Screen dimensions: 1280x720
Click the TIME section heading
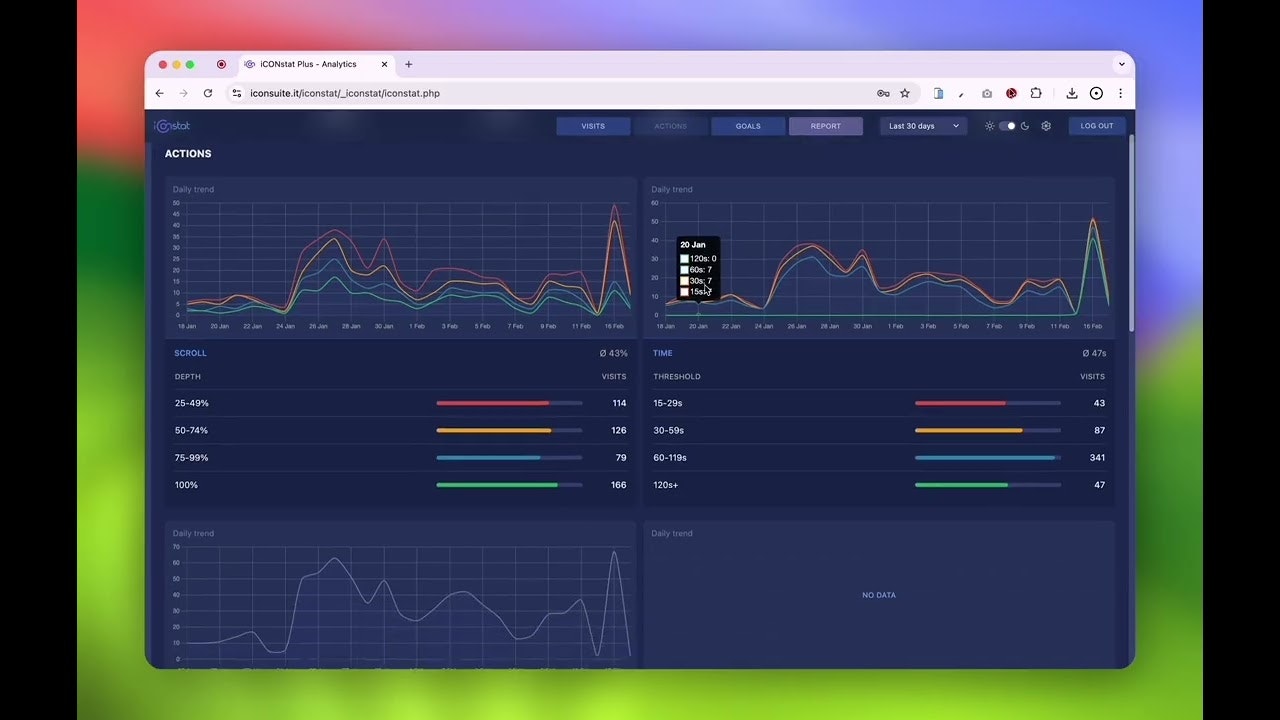663,353
